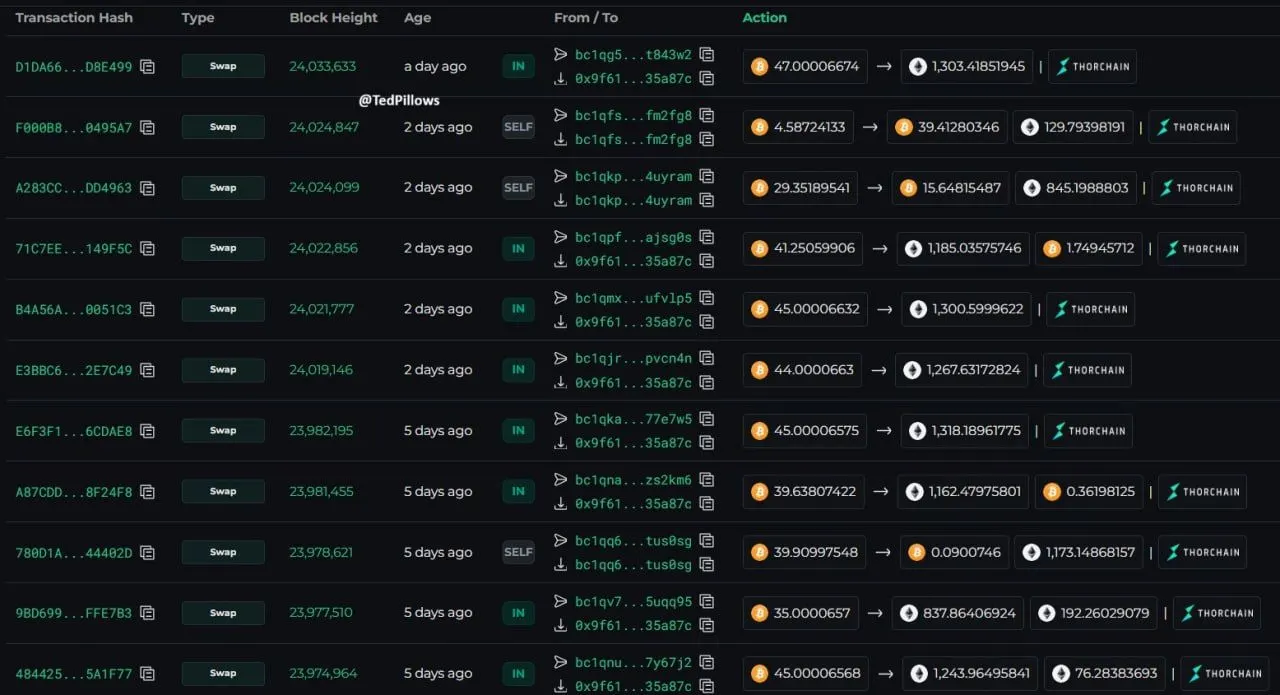The height and width of the screenshot is (695, 1280).
Task: Sort by the Block Height column header
Action: click(x=333, y=18)
